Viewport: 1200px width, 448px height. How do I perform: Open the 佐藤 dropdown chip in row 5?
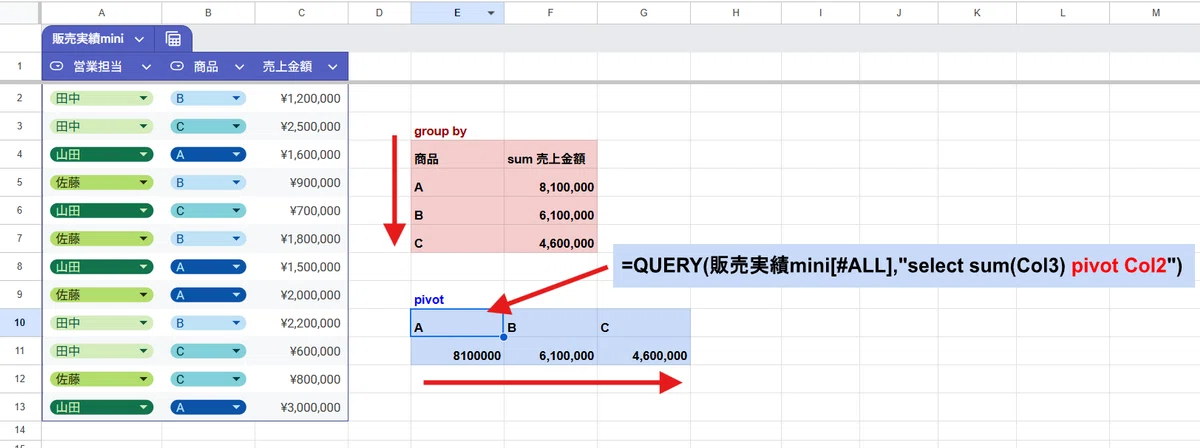coord(101,183)
